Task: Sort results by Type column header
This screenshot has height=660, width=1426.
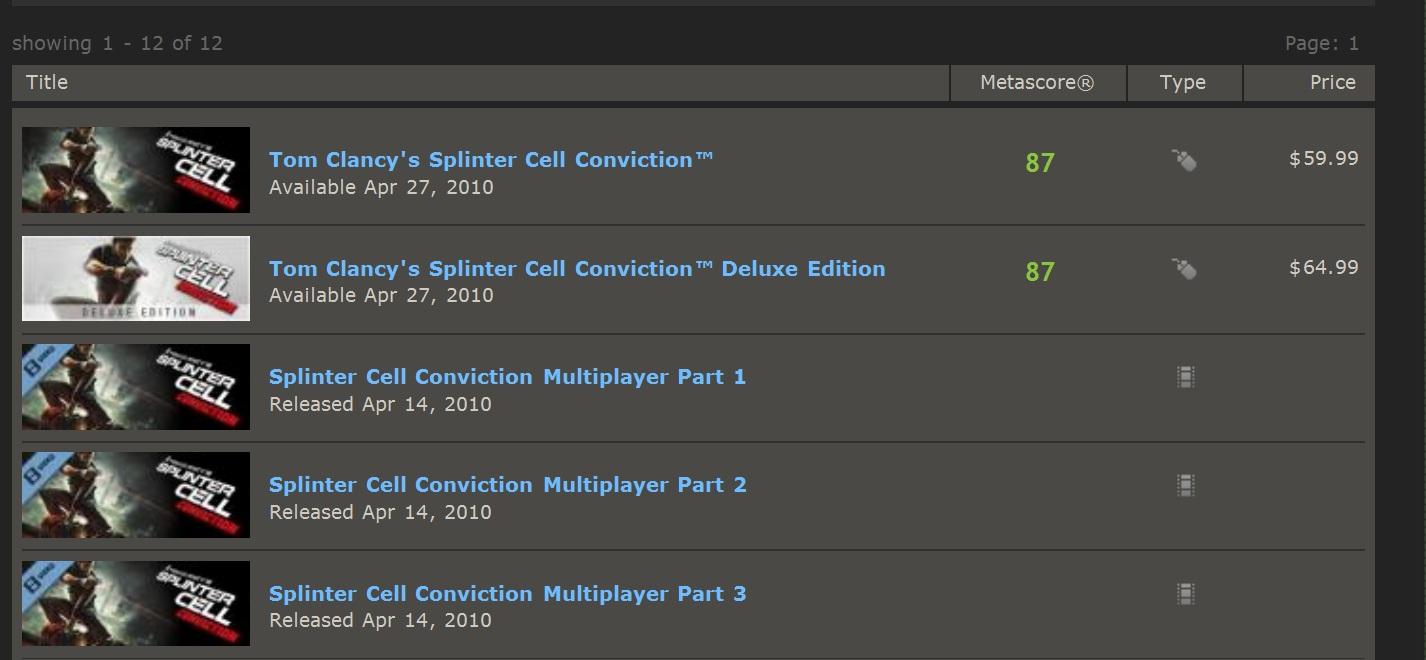Action: coord(1183,83)
